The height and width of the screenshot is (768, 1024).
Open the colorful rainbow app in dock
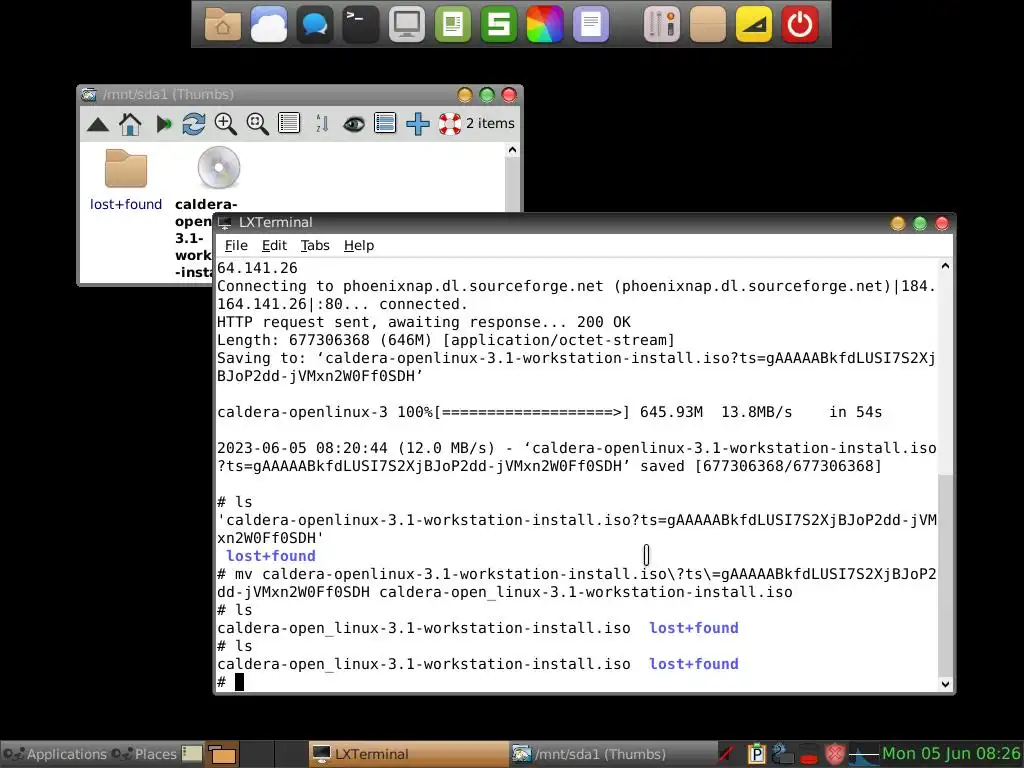545,25
